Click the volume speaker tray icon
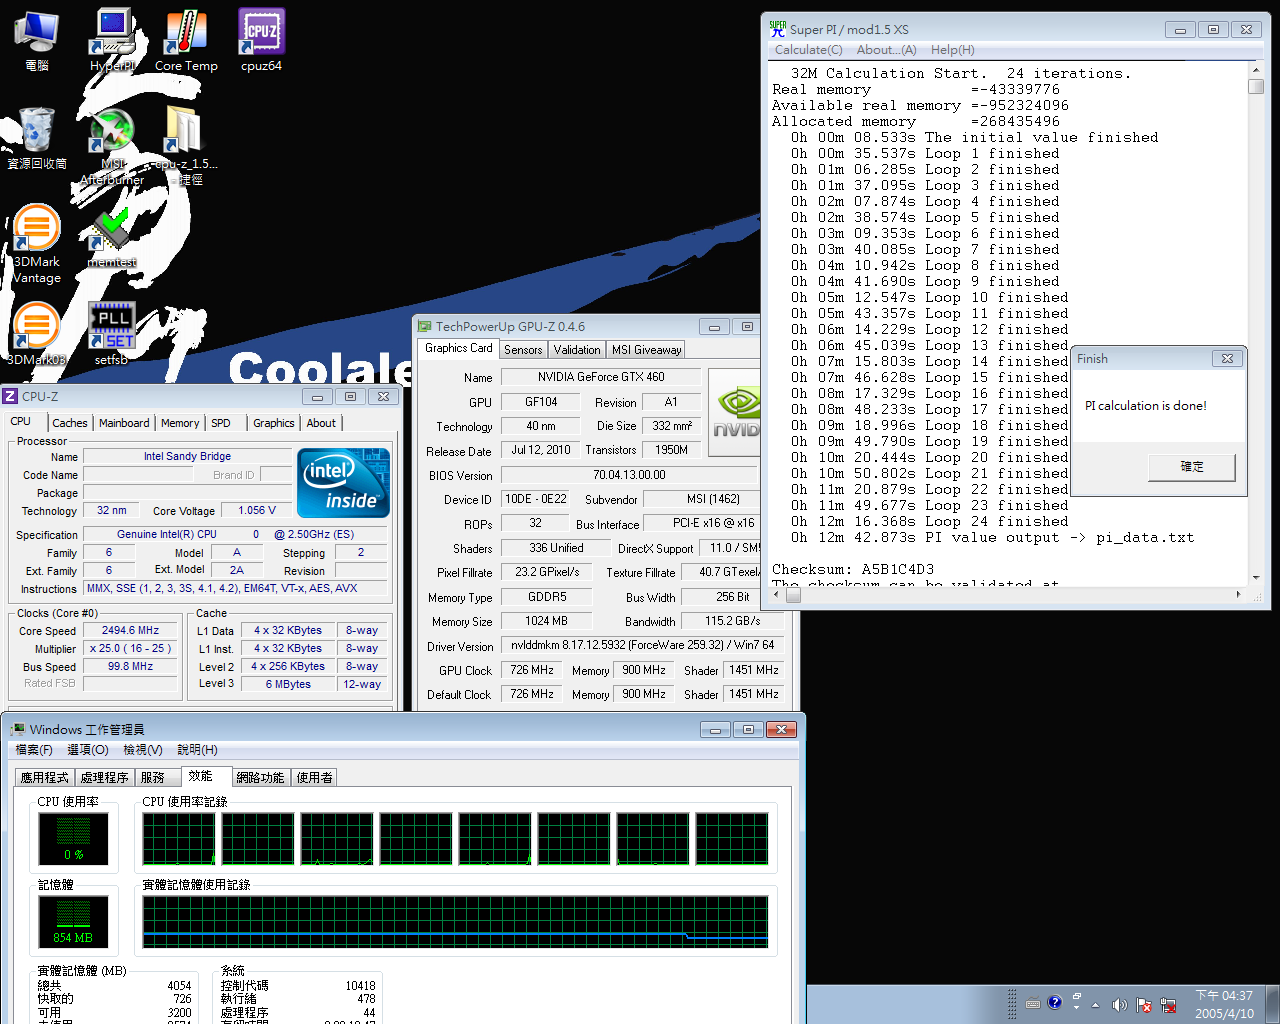This screenshot has width=1280, height=1024. (x=1119, y=1004)
